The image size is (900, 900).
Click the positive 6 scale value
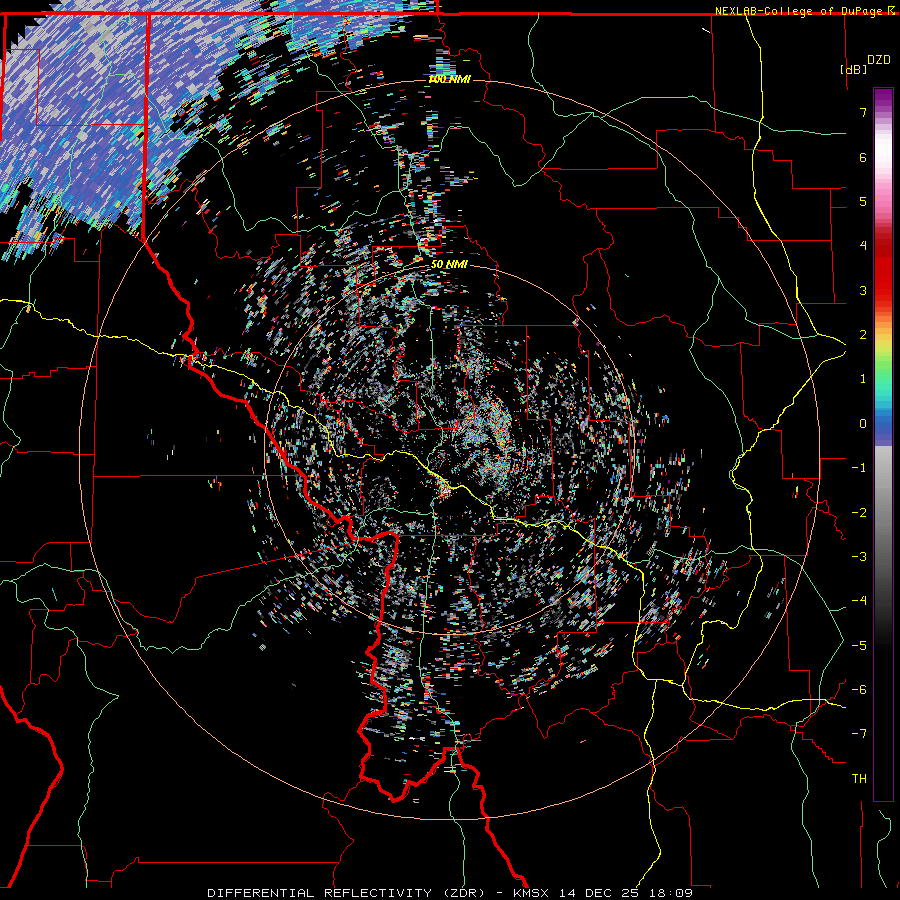(863, 157)
